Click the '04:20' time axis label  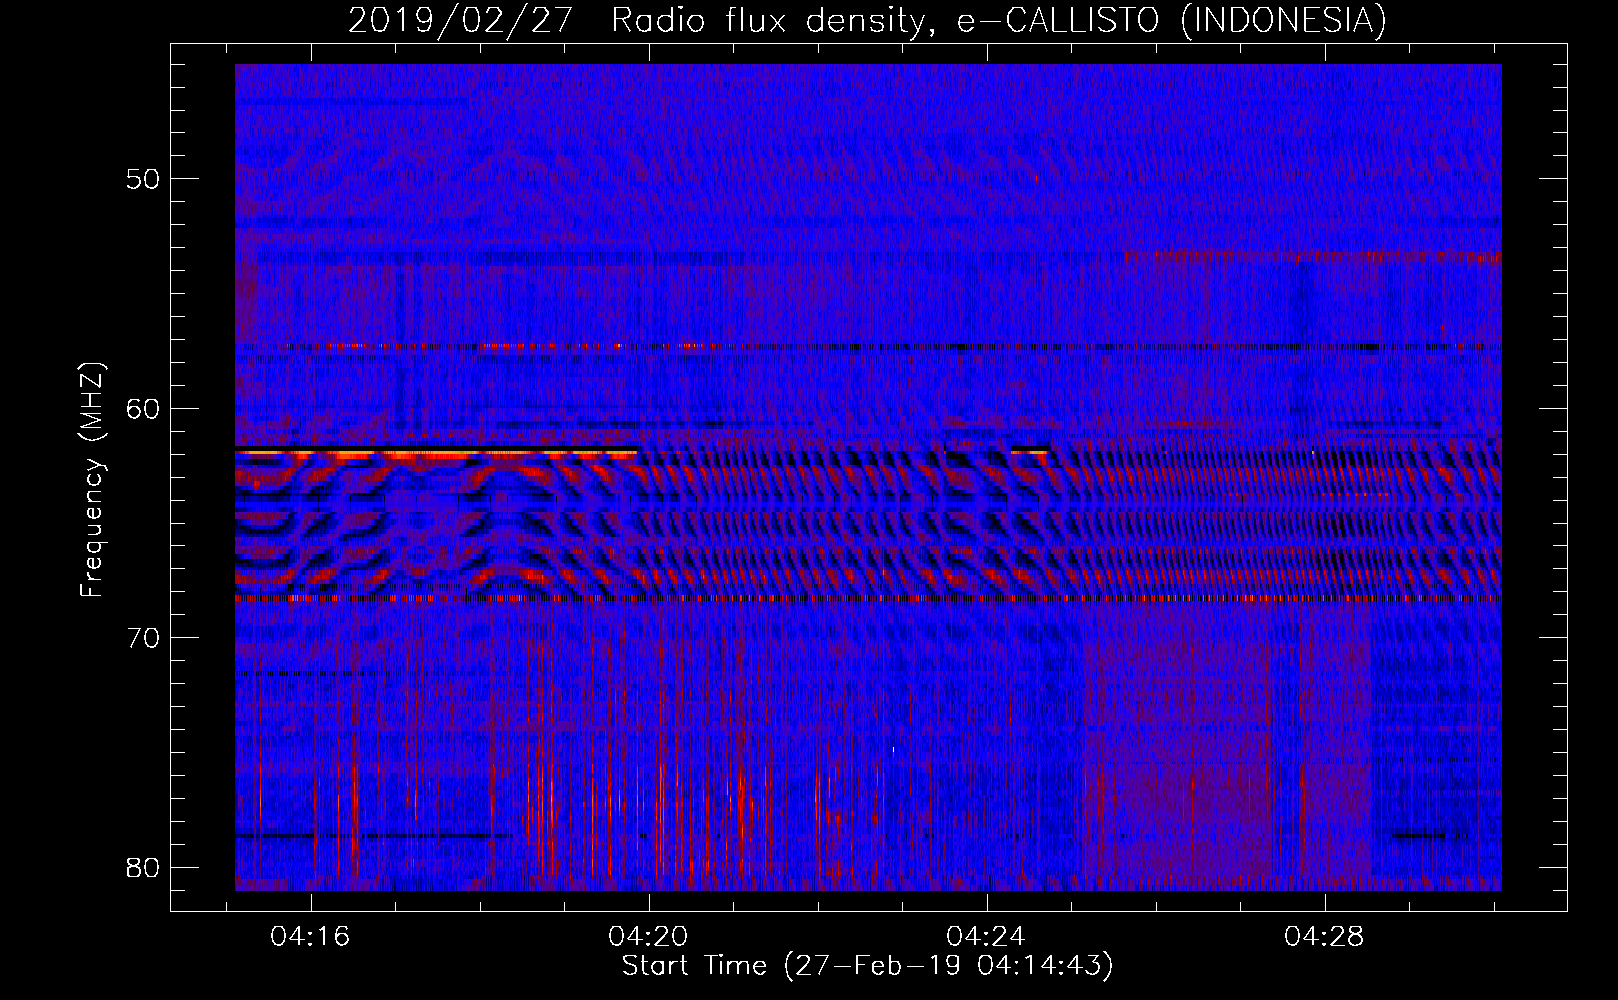pyautogui.click(x=648, y=937)
